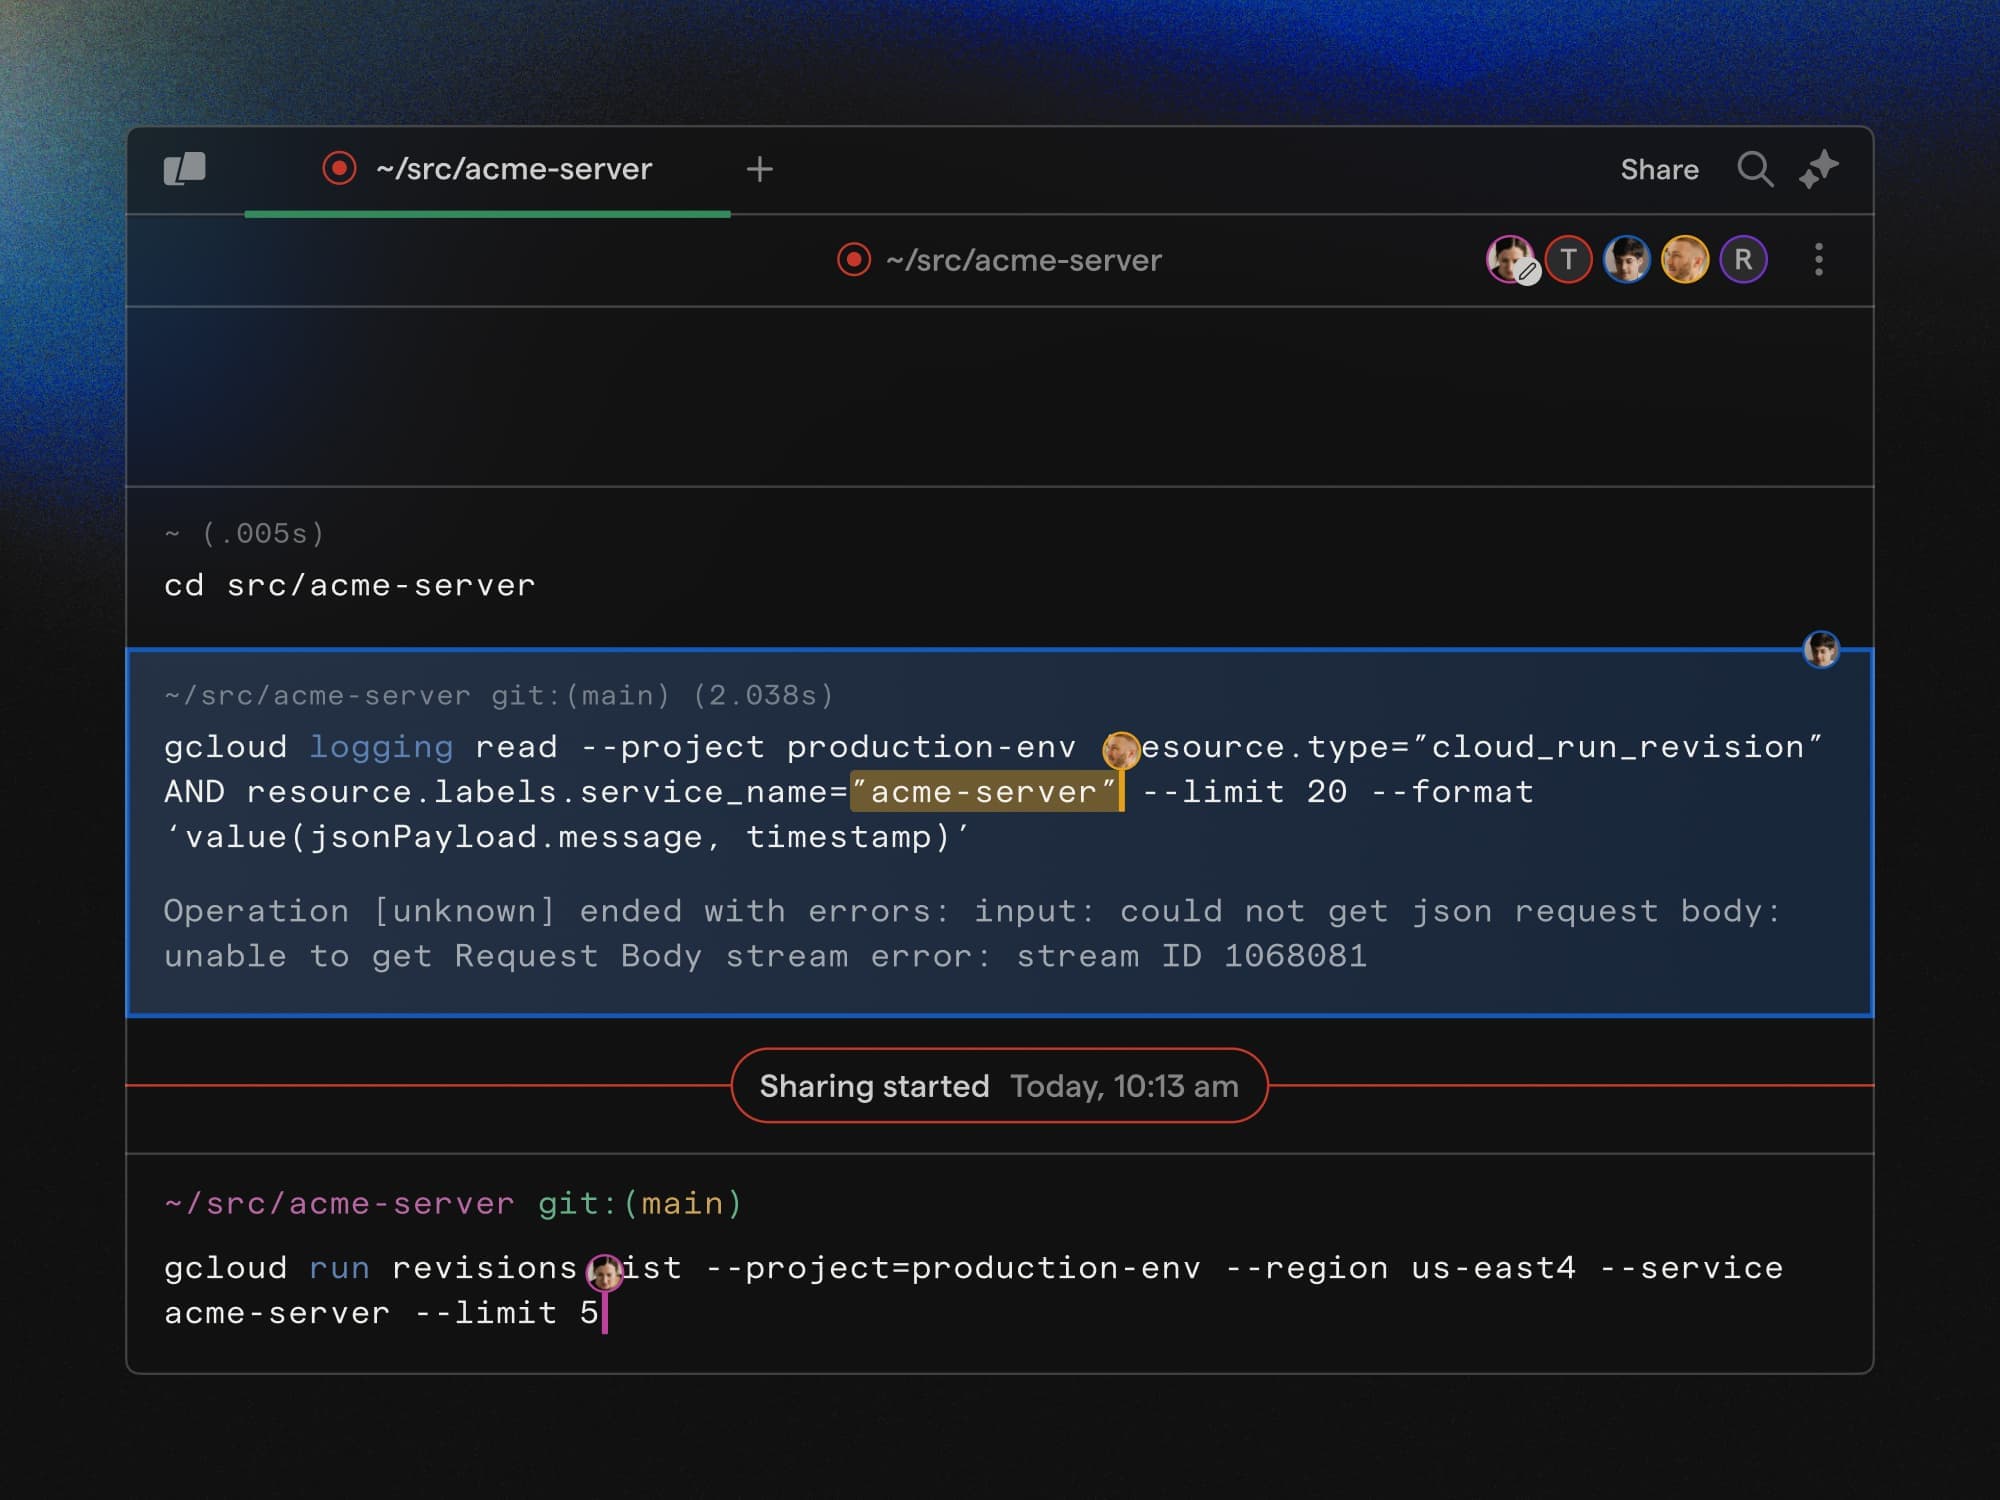Click the avatar on the blue block corner

click(1821, 649)
